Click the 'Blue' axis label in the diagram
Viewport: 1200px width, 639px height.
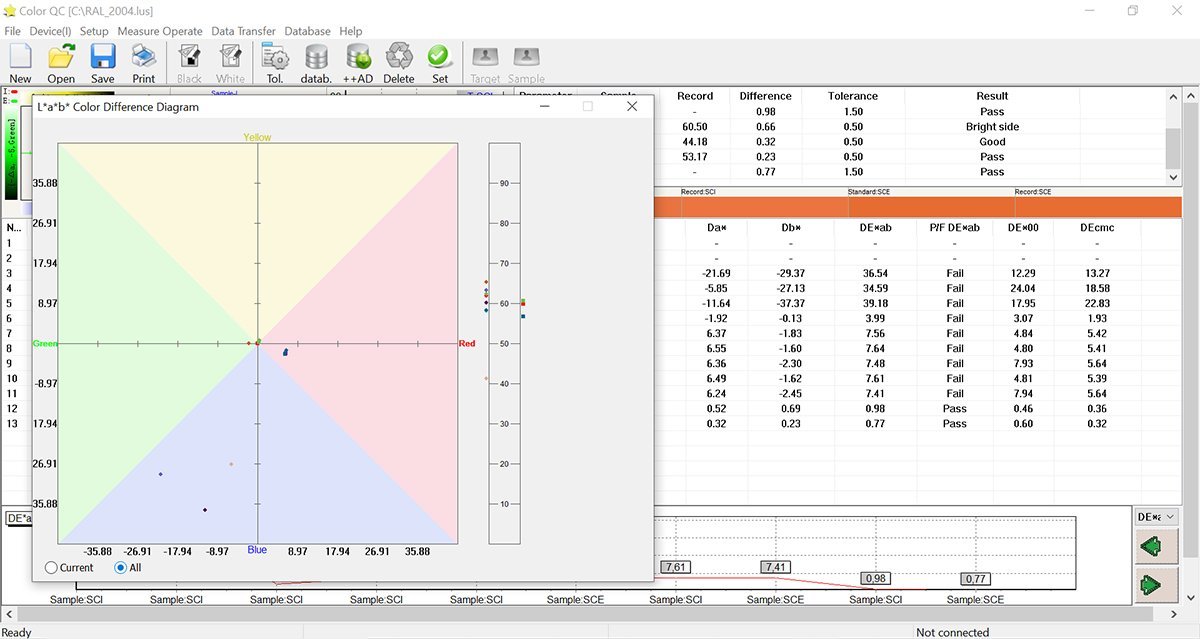pos(257,550)
